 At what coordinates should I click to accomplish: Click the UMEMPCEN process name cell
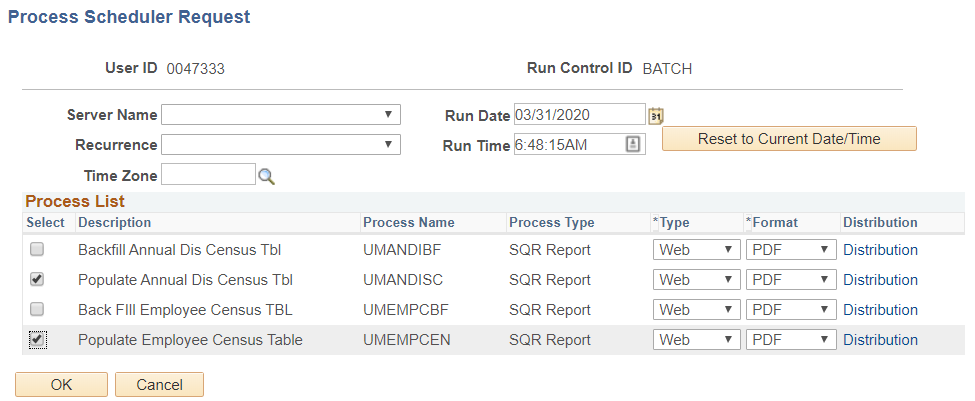[407, 339]
